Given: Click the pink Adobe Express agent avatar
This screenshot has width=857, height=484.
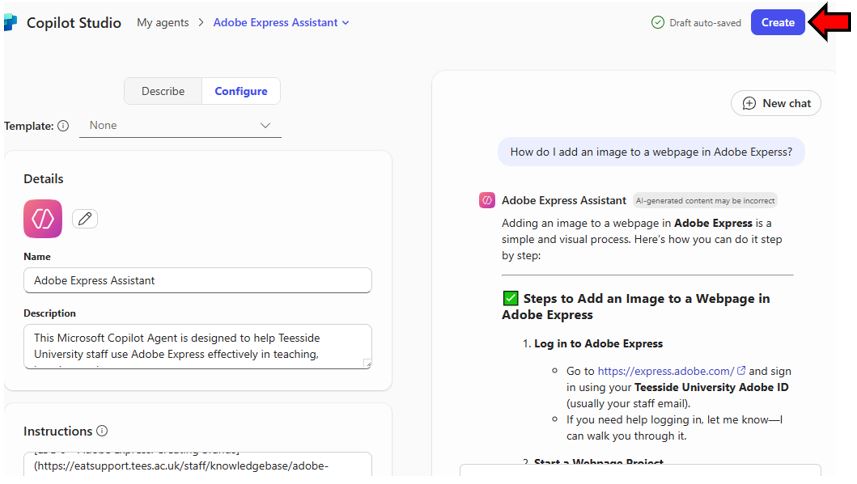Looking at the screenshot, I should tap(43, 219).
